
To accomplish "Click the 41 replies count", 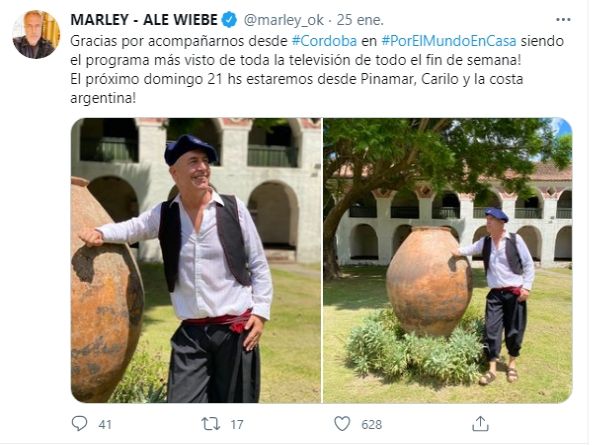I will [105, 424].
